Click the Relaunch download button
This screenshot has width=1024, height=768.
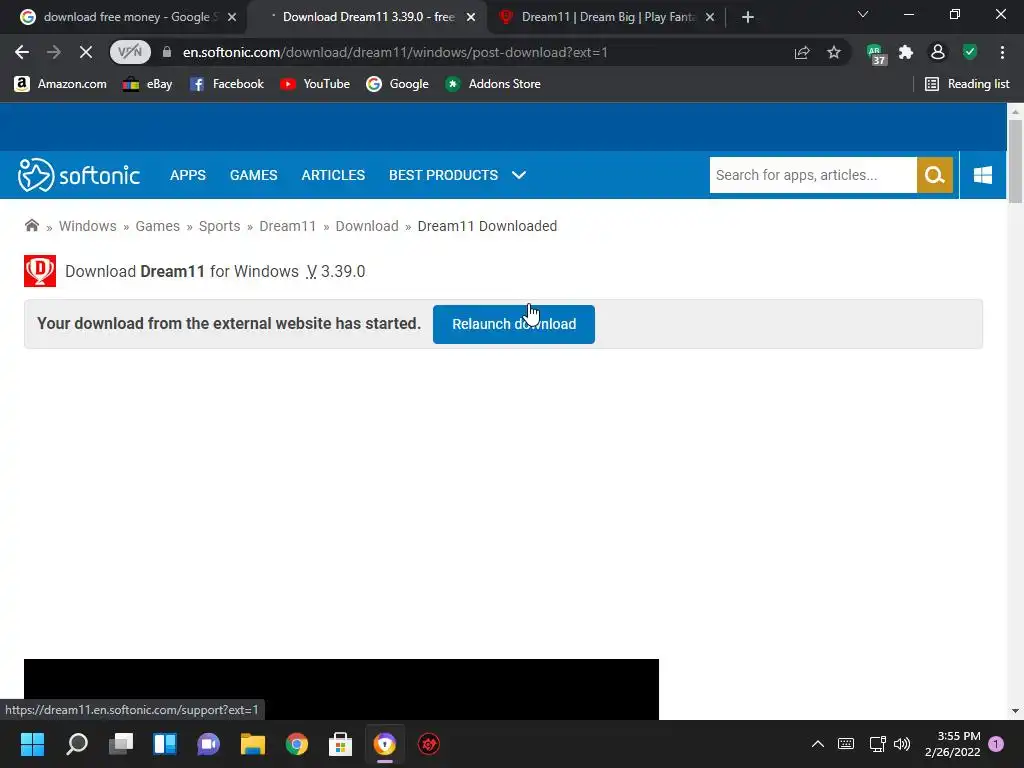coord(514,324)
